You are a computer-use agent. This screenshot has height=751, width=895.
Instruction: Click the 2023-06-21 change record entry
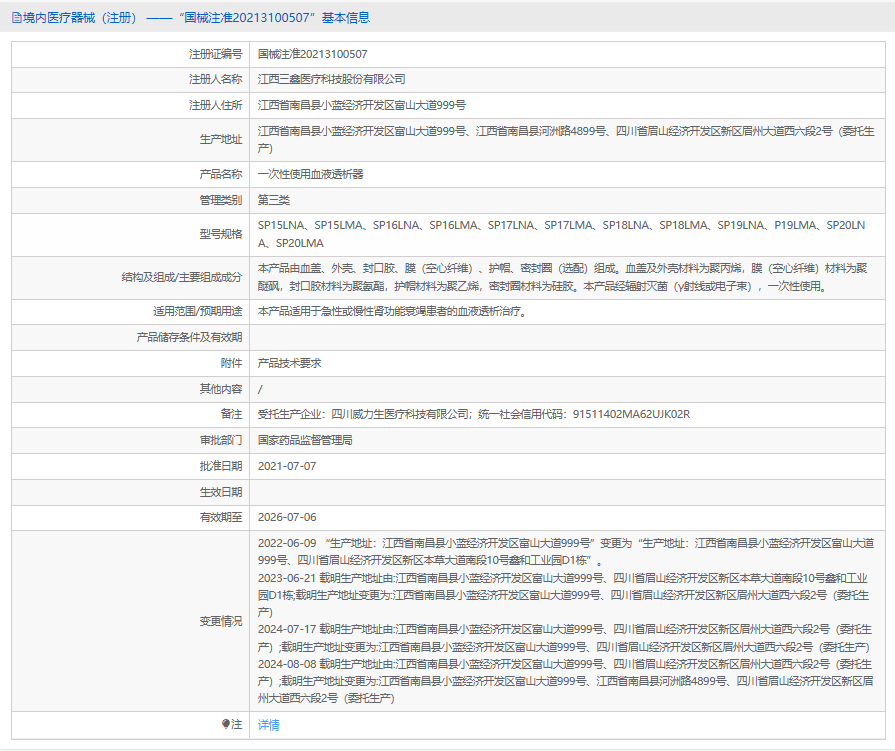tap(563, 595)
